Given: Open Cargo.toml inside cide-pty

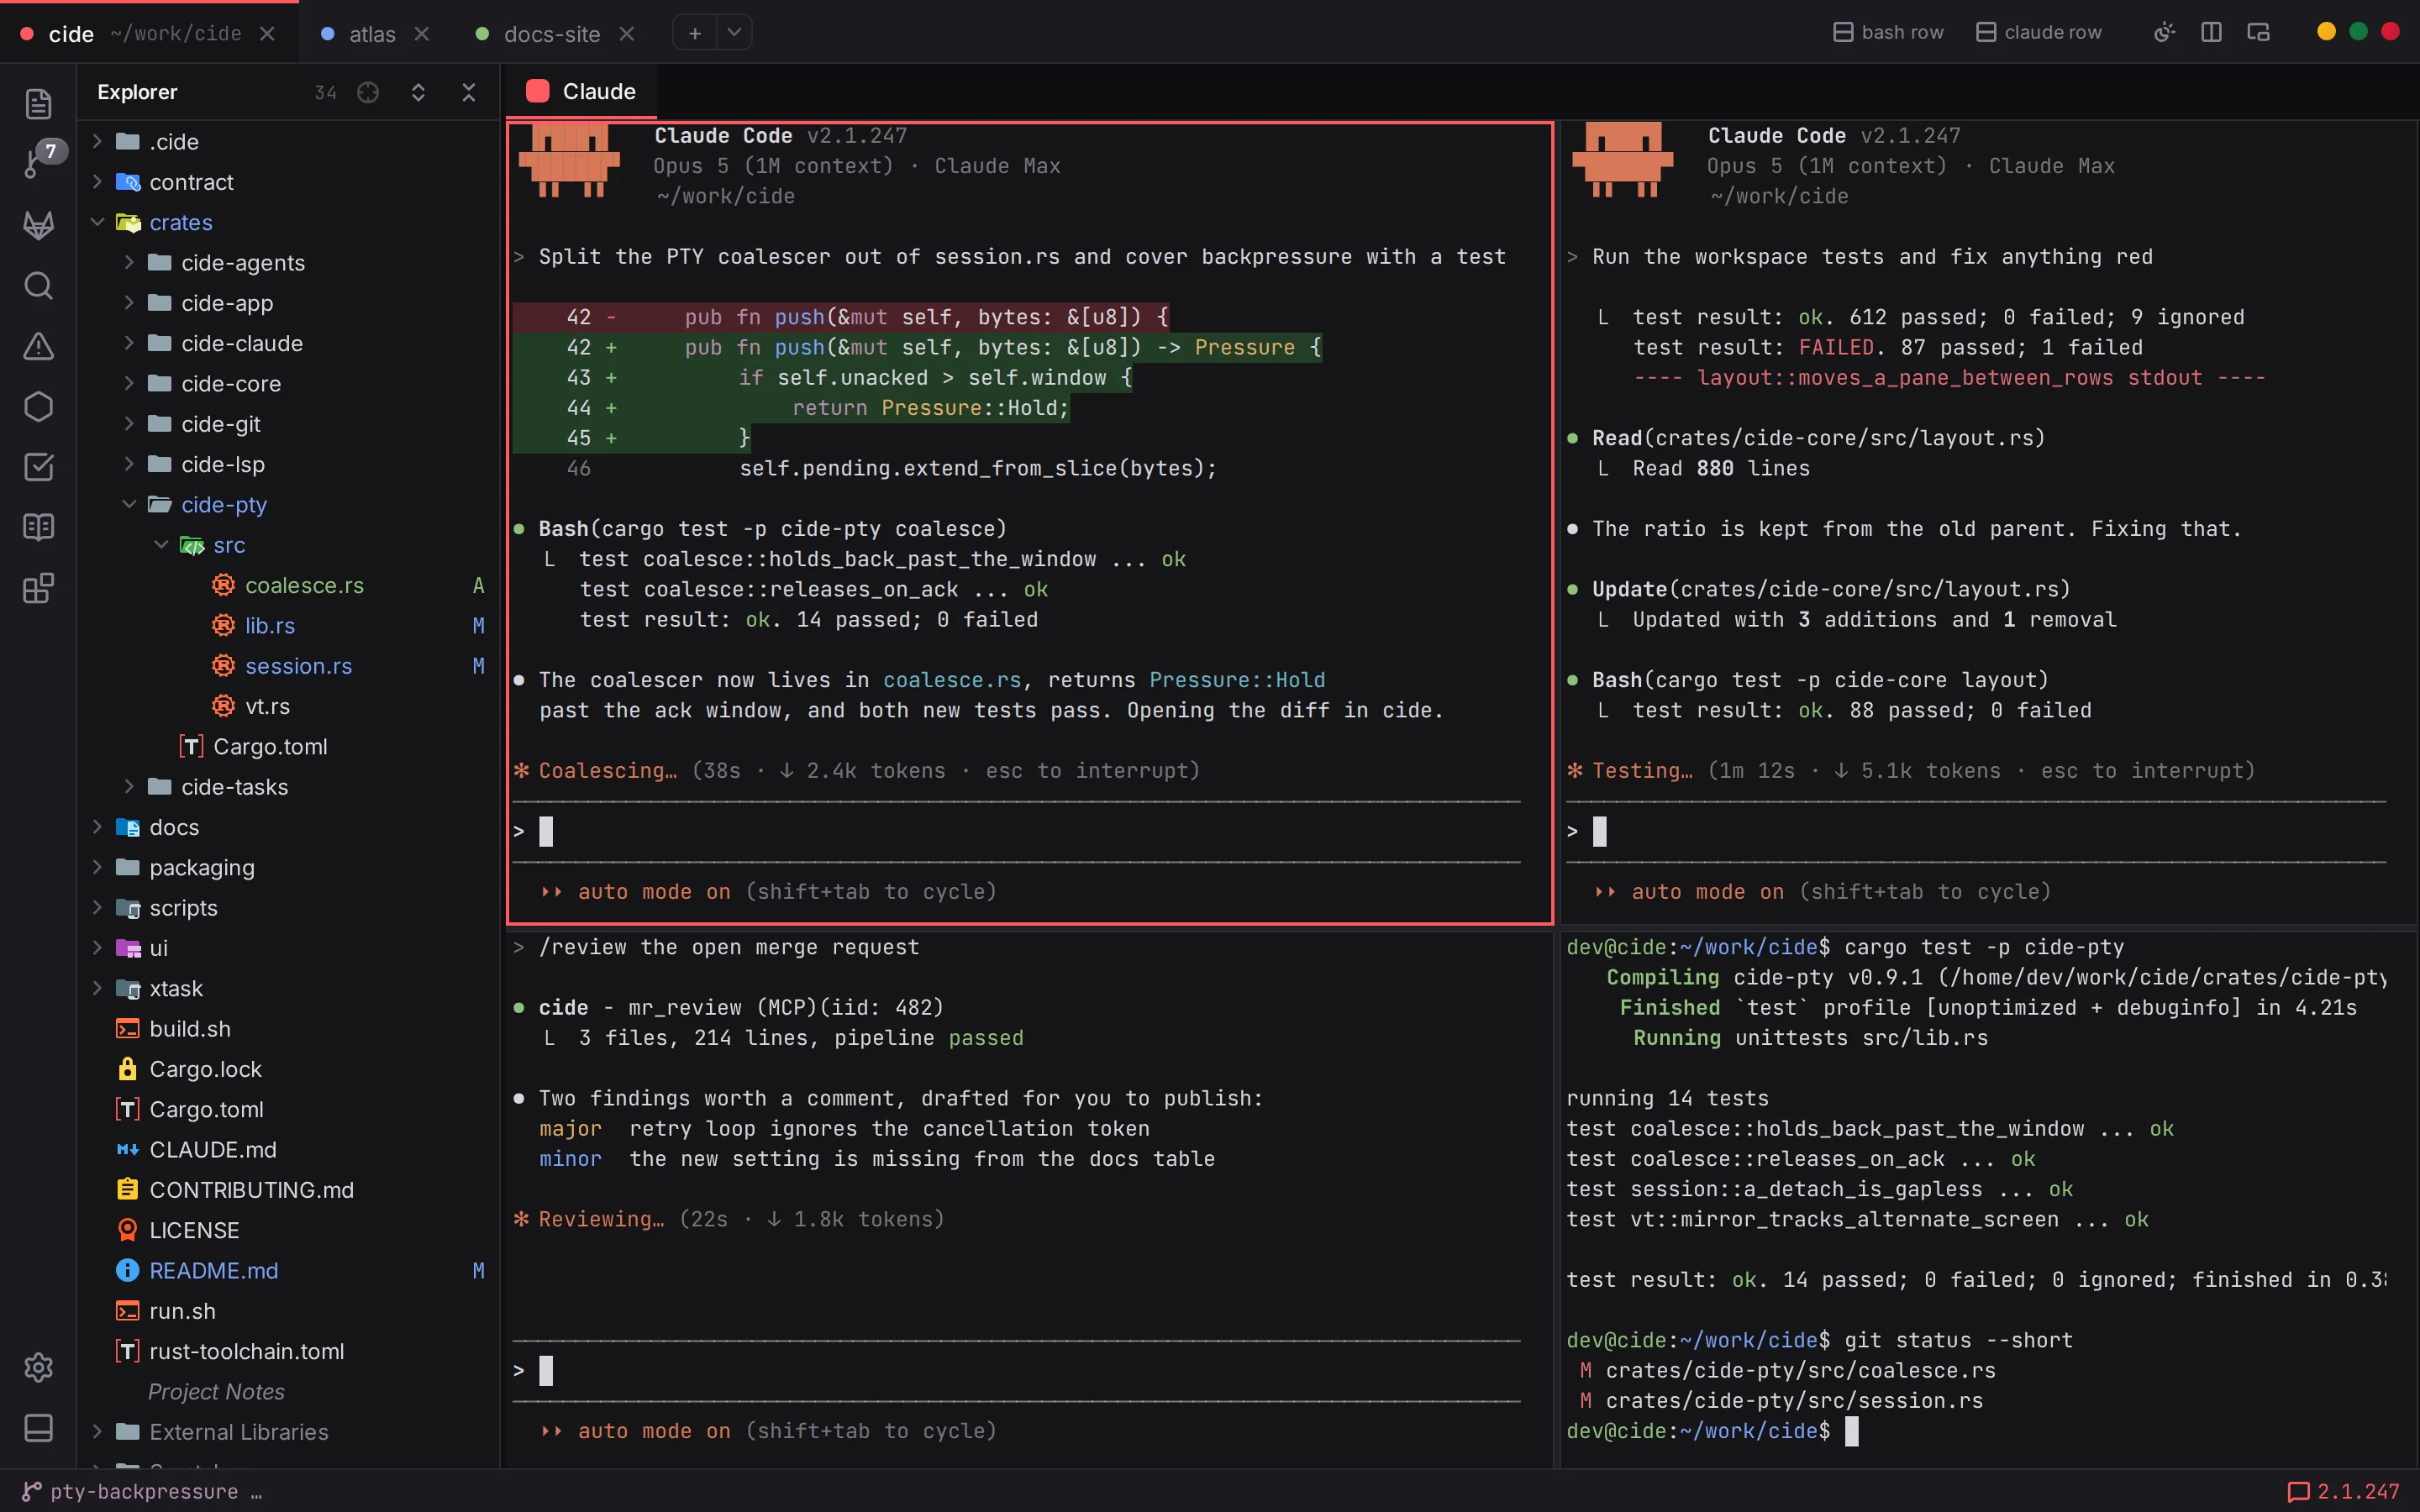Looking at the screenshot, I should (x=270, y=747).
